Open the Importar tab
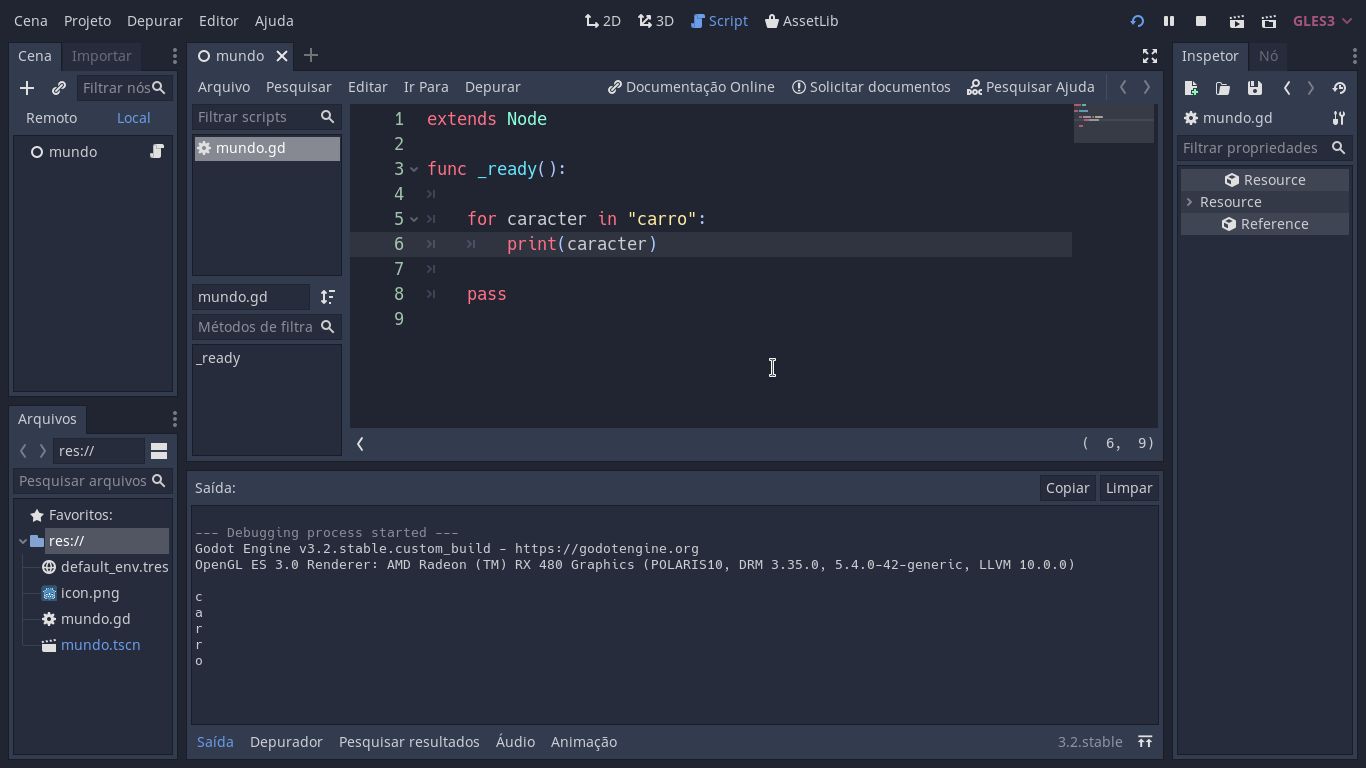This screenshot has width=1366, height=768. click(101, 56)
